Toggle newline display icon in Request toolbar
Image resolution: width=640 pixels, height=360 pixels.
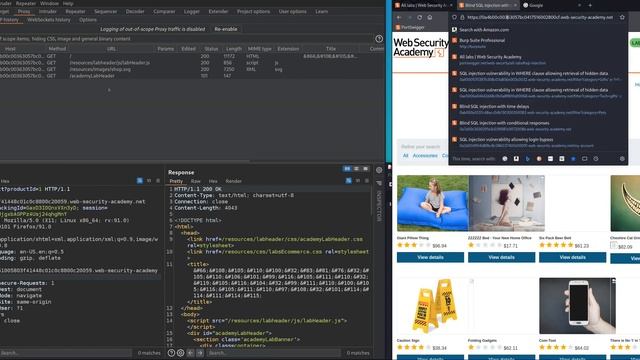click(149, 180)
